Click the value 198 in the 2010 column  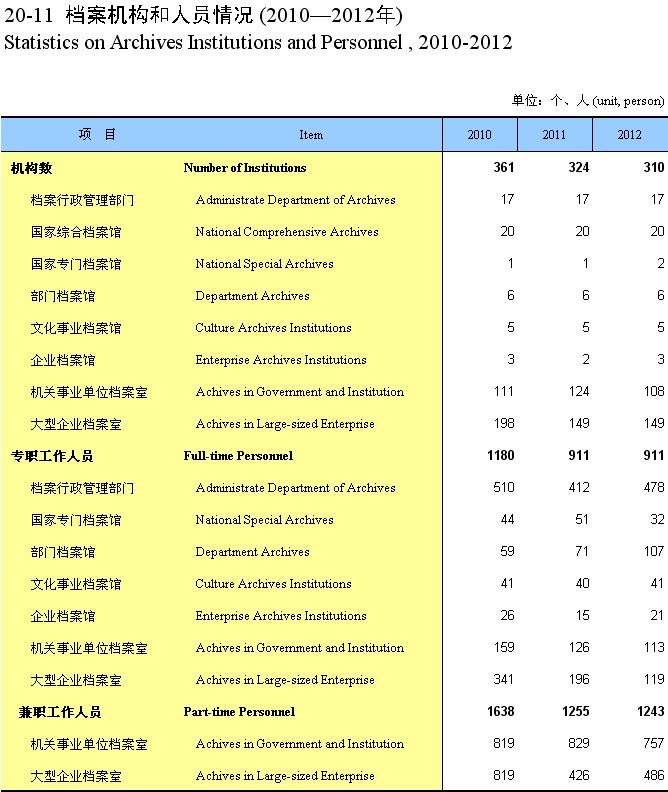[x=504, y=423]
